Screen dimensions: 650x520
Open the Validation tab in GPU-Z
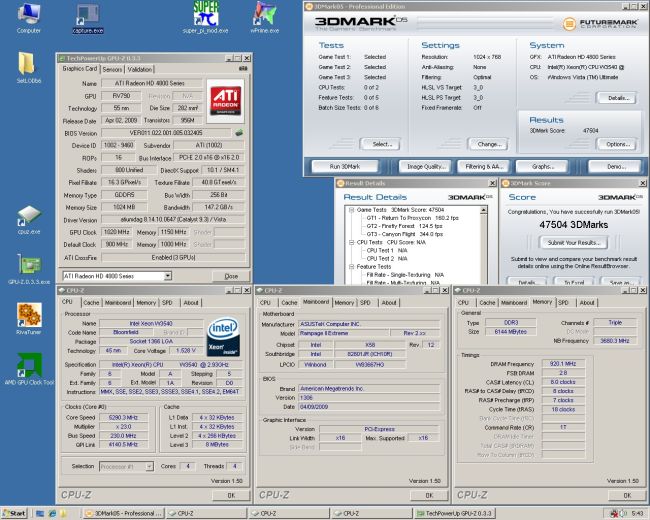(x=140, y=70)
